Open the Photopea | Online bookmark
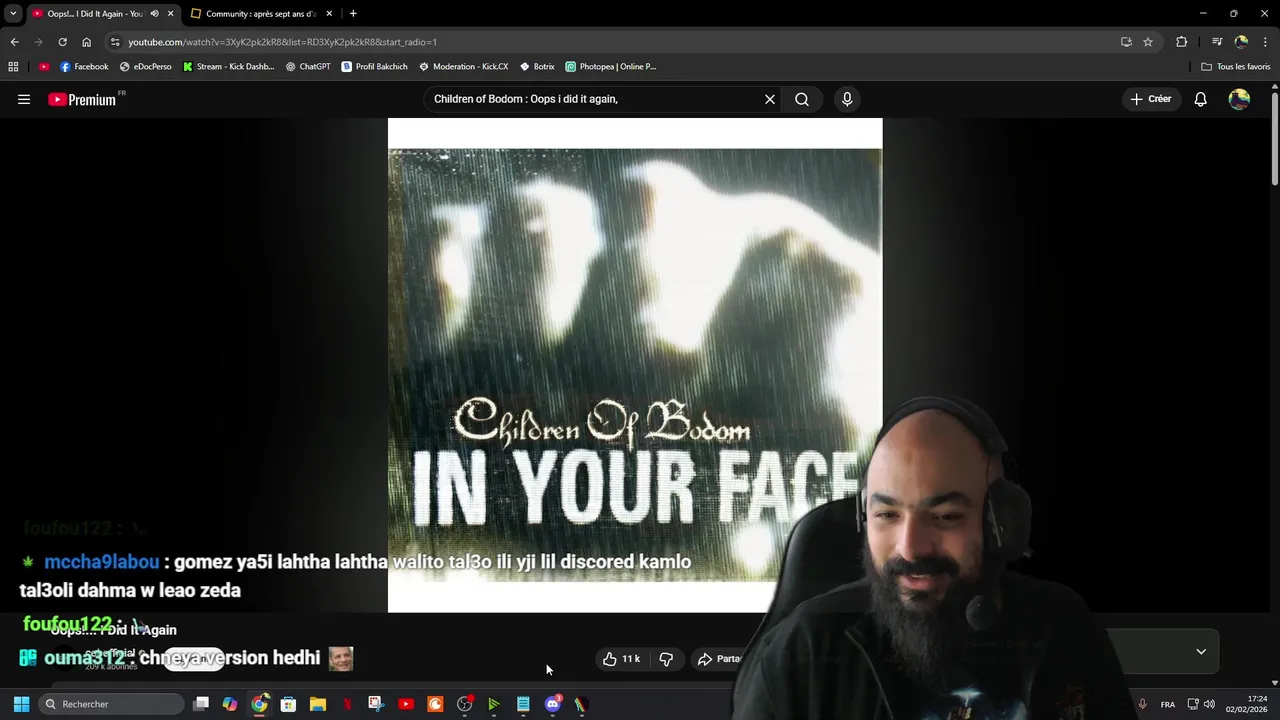The width and height of the screenshot is (1280, 720). 610,67
